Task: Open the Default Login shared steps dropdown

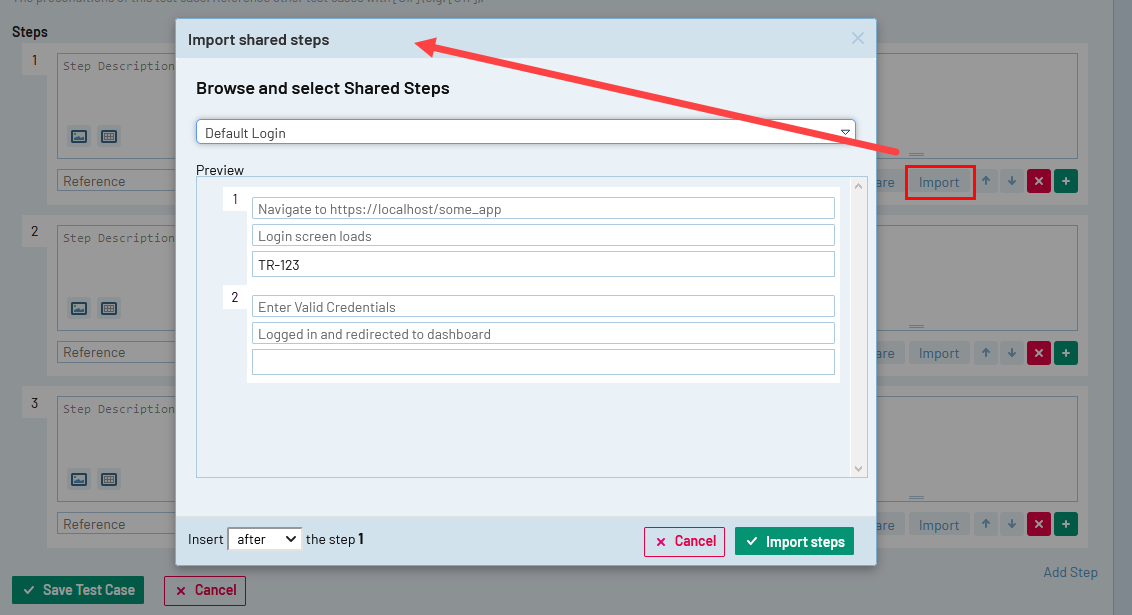Action: point(525,132)
